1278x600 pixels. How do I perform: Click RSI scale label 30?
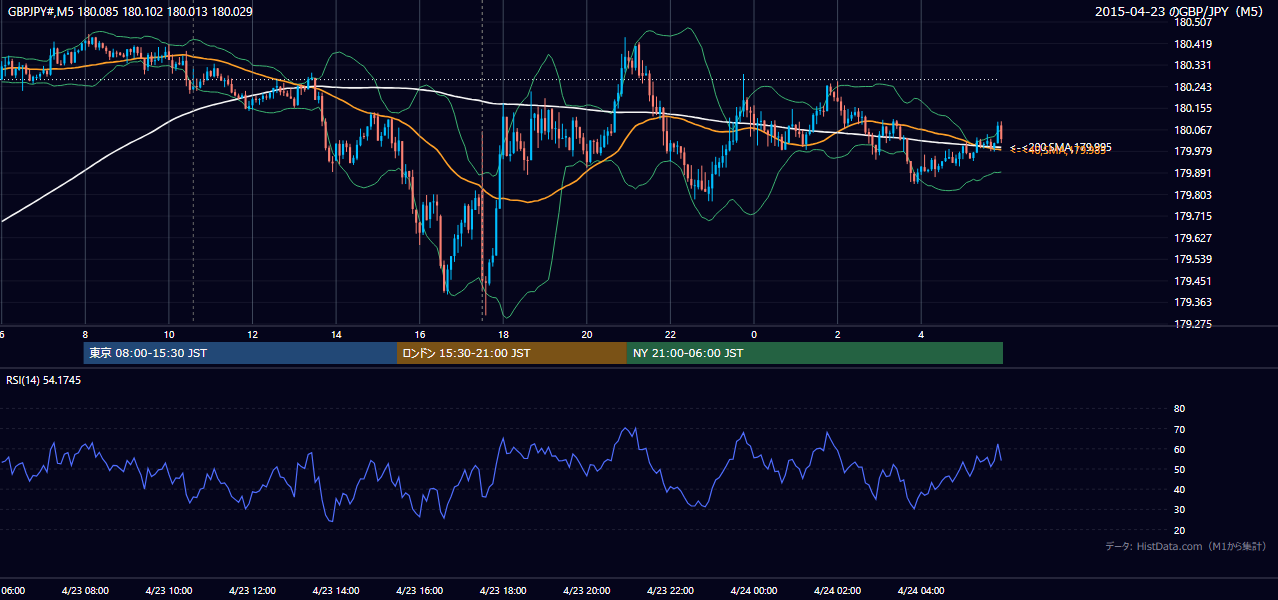click(x=1179, y=510)
